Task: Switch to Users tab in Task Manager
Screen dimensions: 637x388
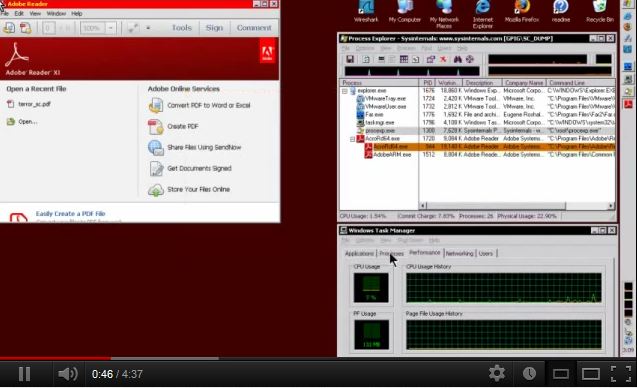Action: (x=486, y=254)
